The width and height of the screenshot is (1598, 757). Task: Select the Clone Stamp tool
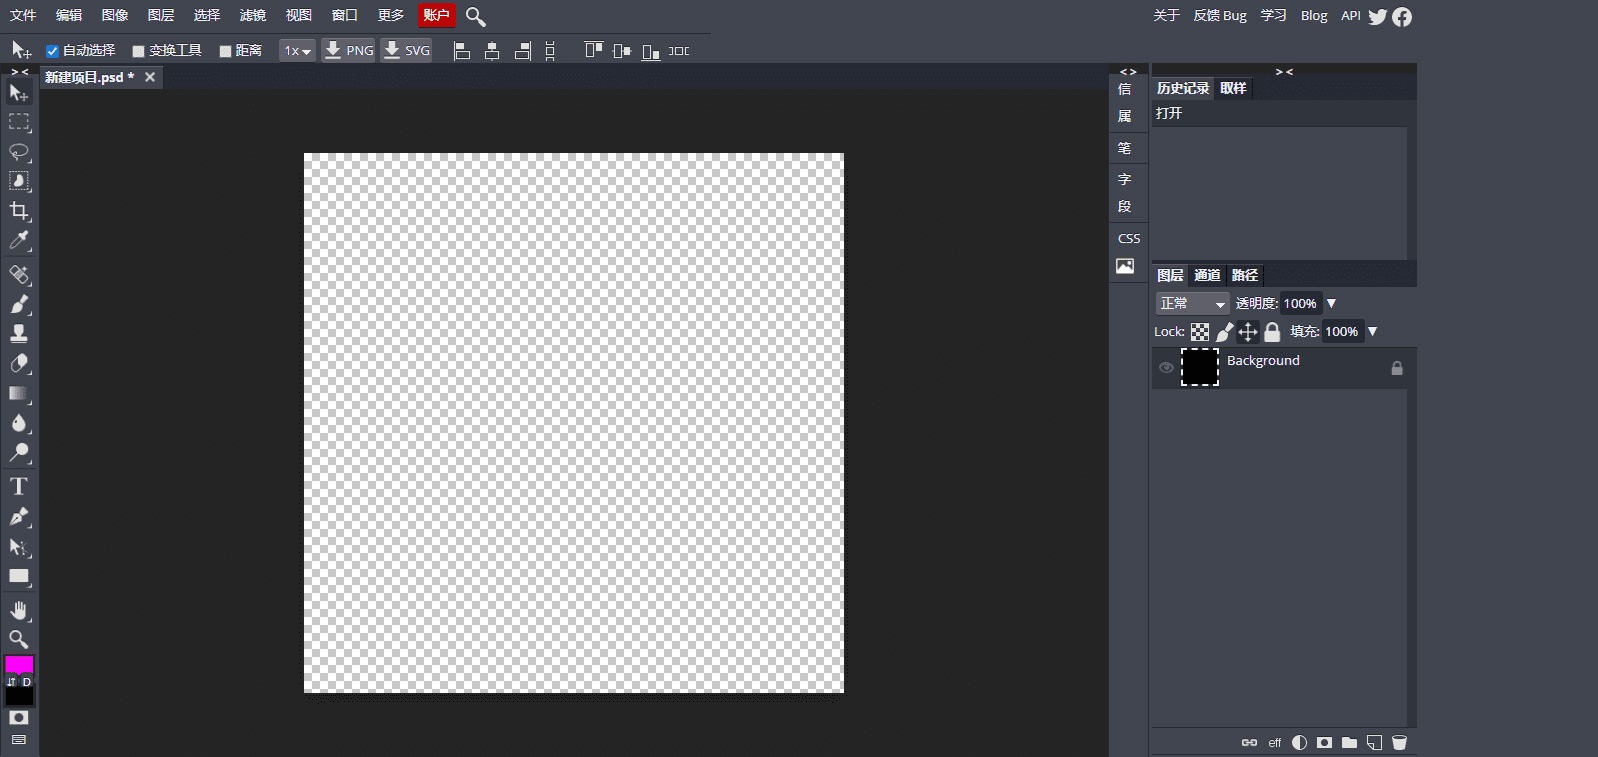coord(19,334)
